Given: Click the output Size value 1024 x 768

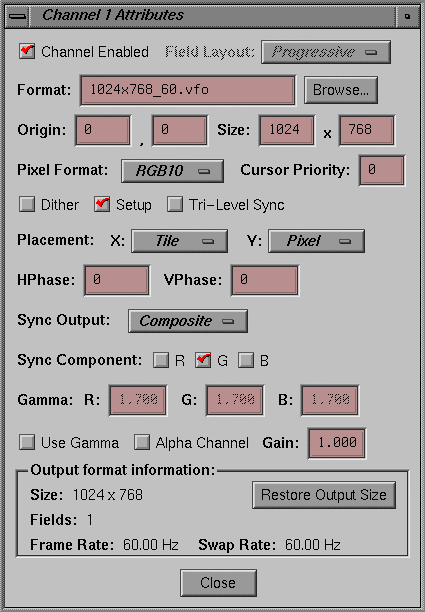Looking at the screenshot, I should [108, 495].
